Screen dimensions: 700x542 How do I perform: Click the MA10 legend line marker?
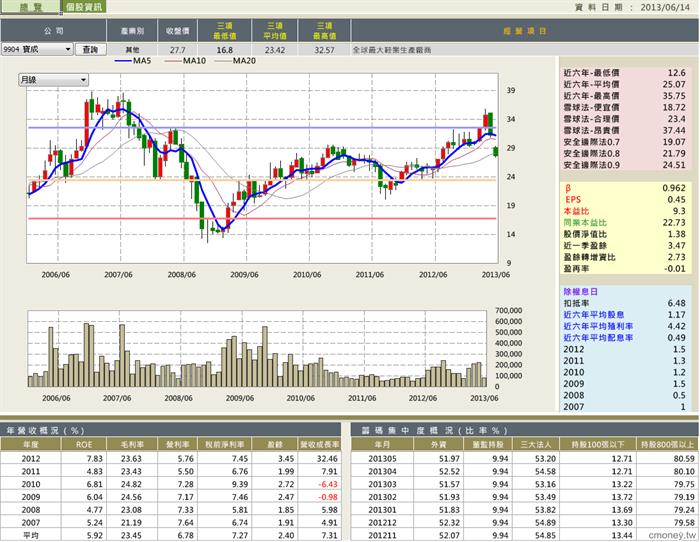coord(173,61)
